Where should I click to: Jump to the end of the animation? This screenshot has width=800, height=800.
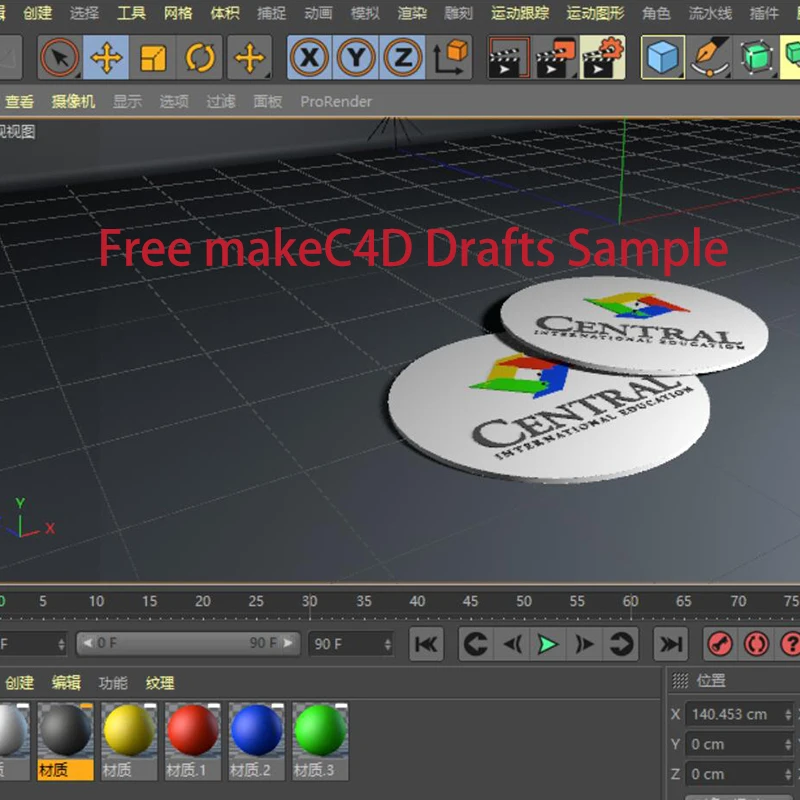671,644
